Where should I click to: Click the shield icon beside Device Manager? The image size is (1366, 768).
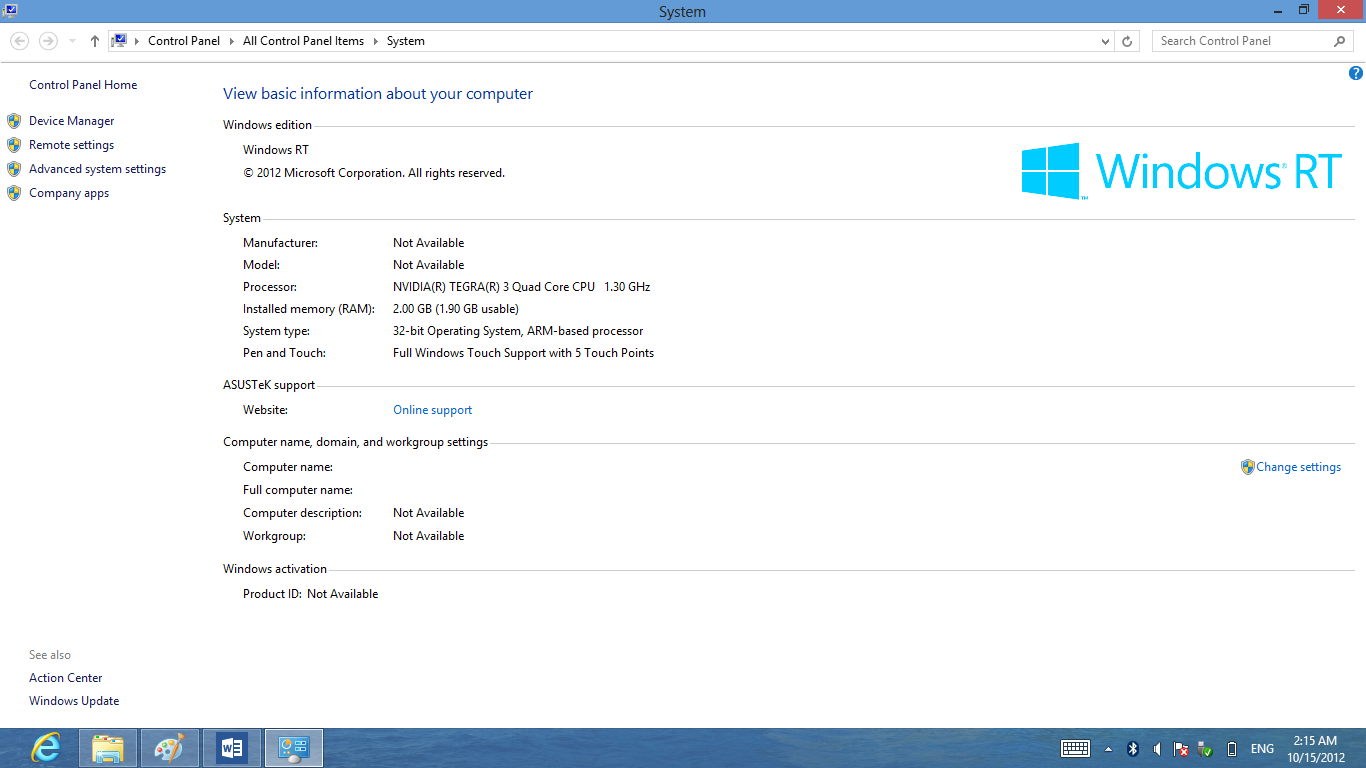[x=14, y=121]
